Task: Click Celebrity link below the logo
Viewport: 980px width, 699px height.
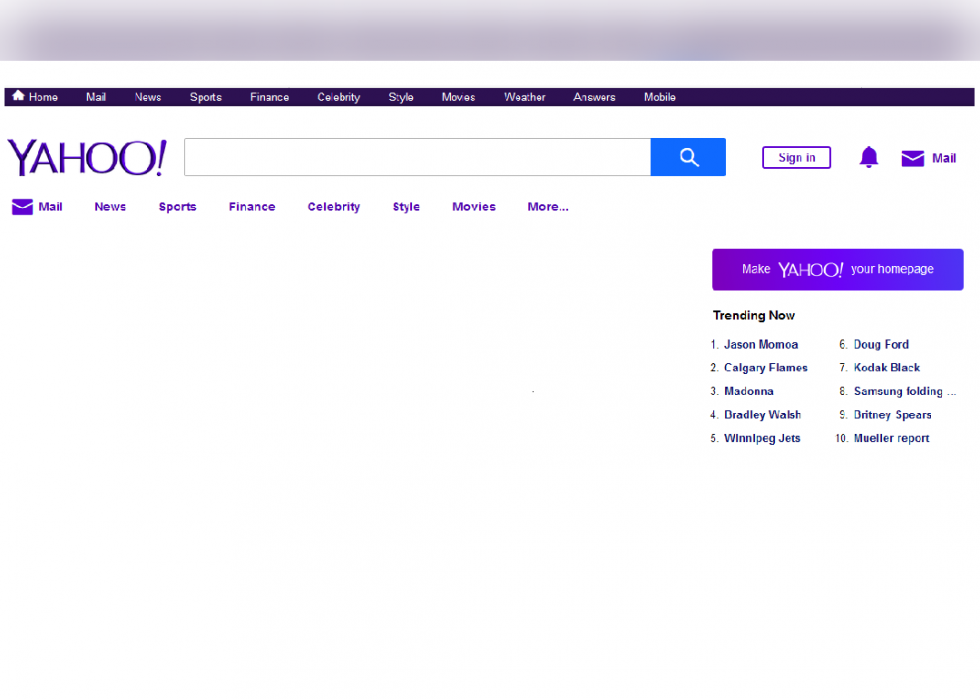Action: (x=334, y=207)
